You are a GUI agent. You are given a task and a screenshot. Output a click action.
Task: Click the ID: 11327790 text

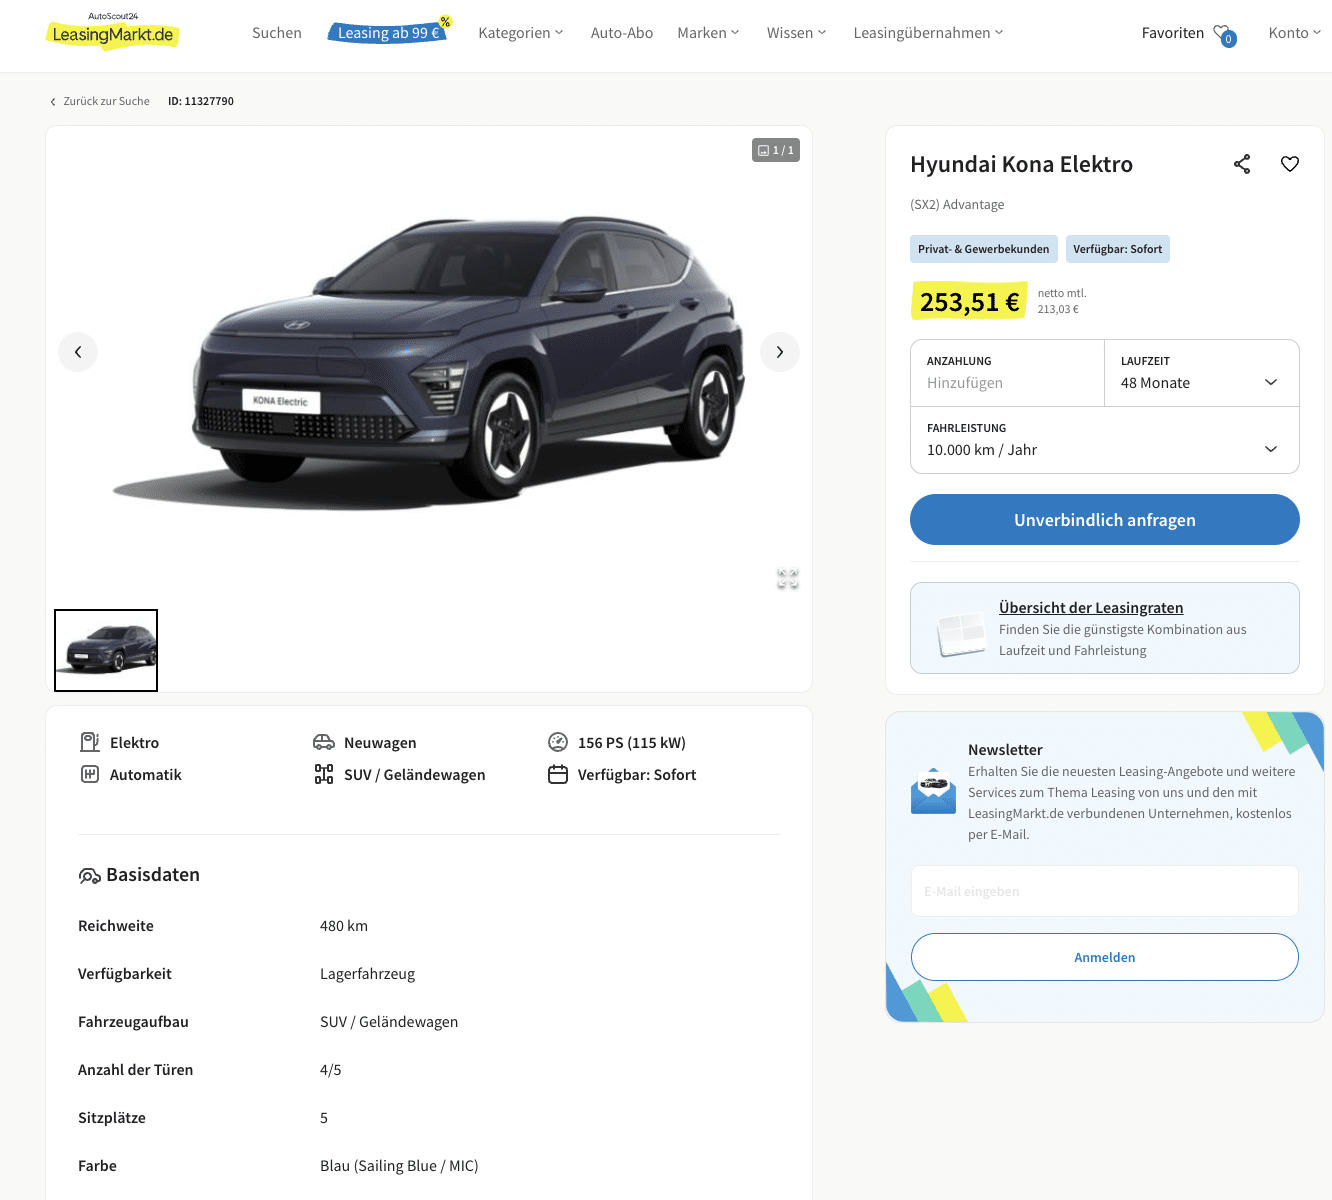201,101
